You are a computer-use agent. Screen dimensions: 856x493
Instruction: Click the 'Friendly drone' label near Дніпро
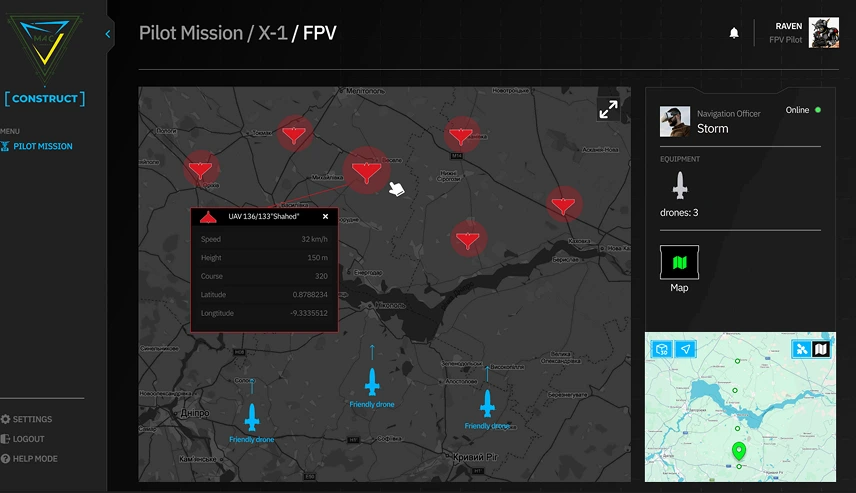252,439
